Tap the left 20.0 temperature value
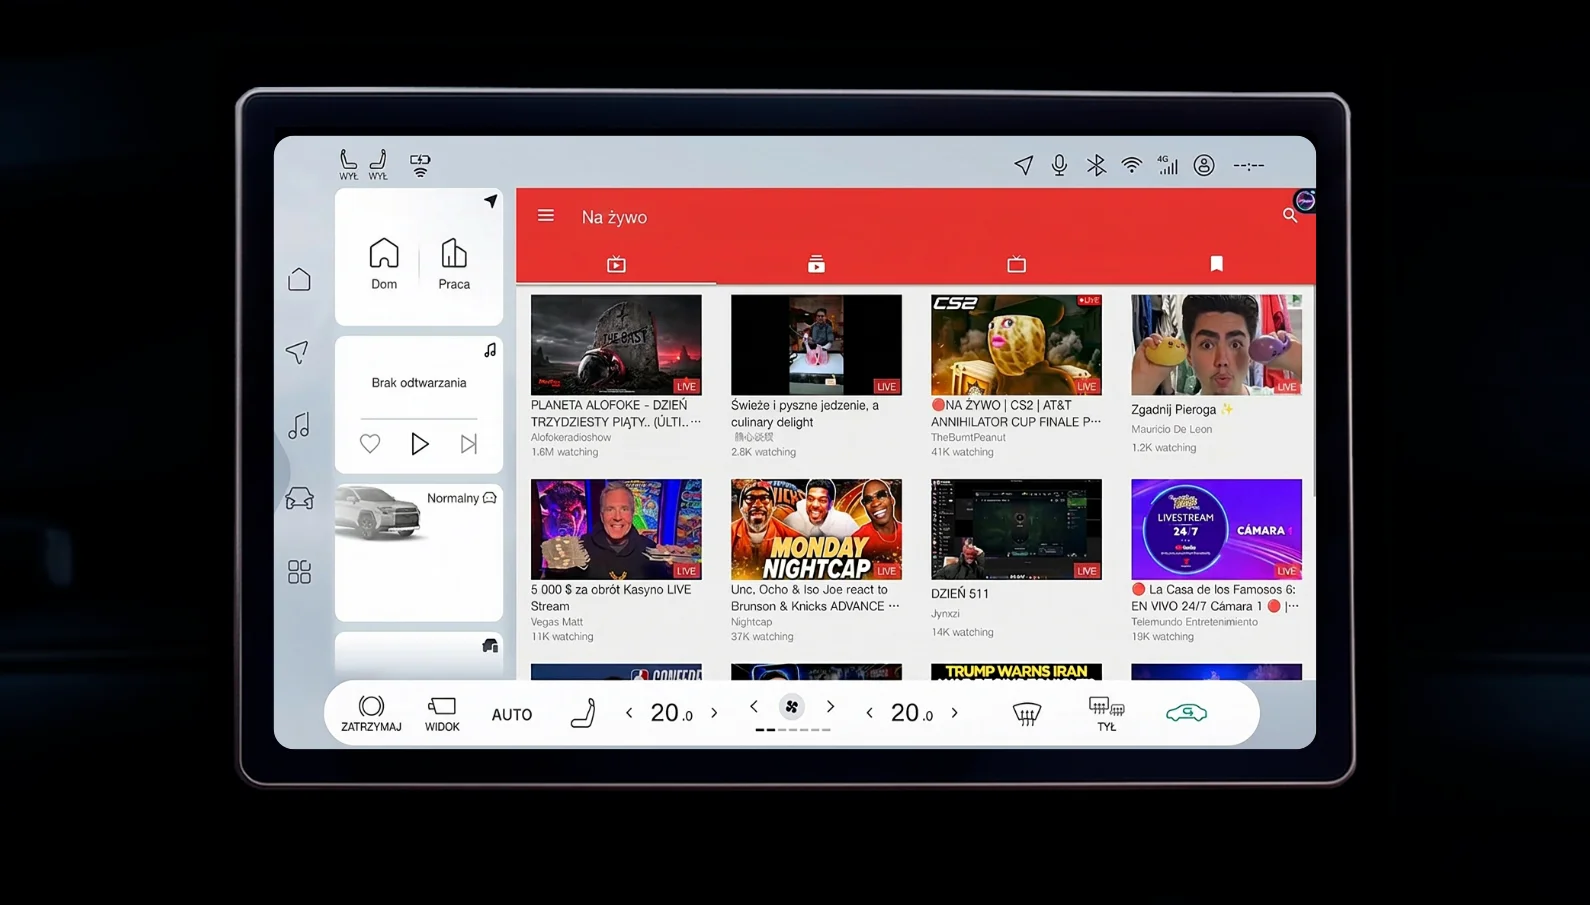Viewport: 1590px width, 905px height. [672, 713]
